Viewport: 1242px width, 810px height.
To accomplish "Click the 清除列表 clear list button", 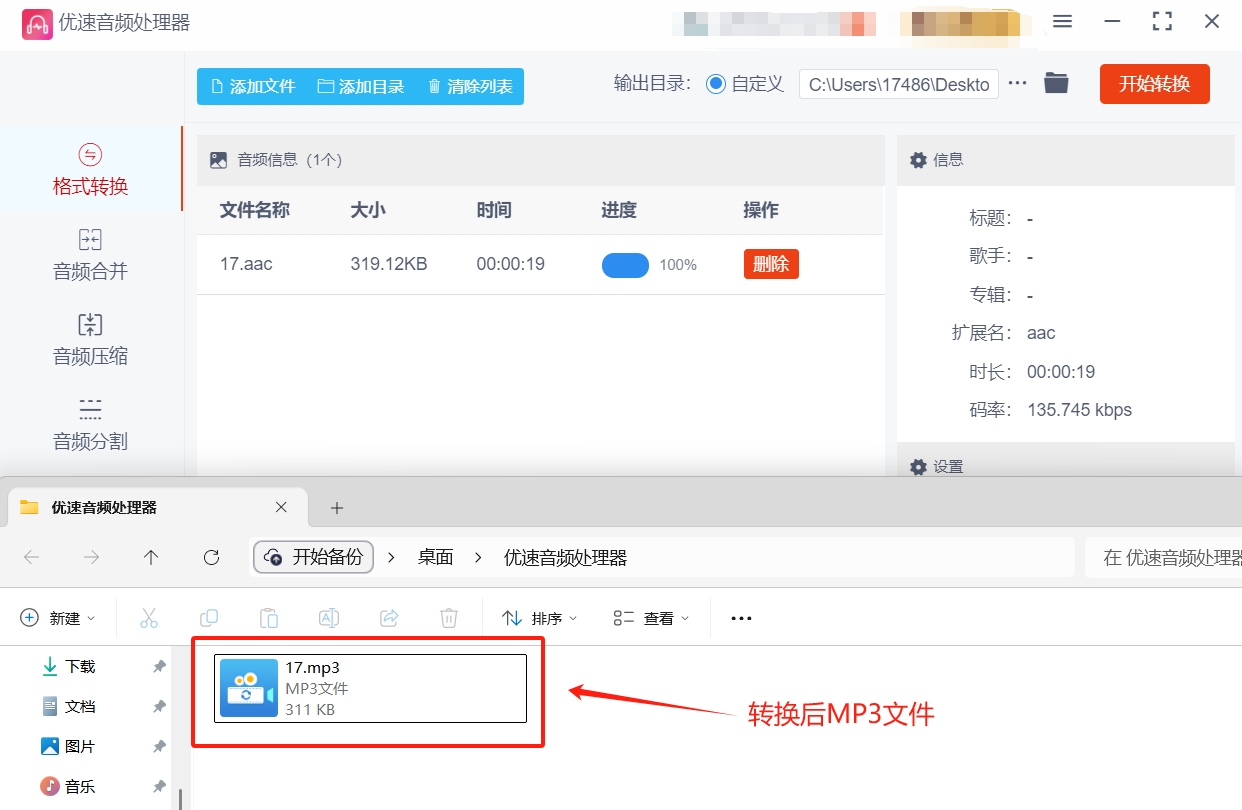I will (470, 86).
